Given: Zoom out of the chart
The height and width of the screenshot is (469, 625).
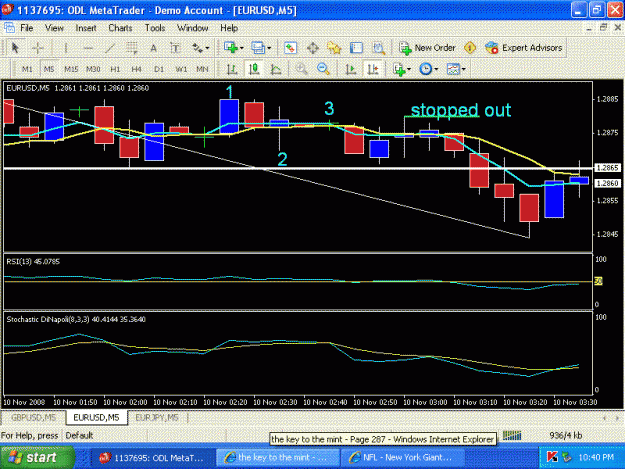Looking at the screenshot, I should [x=323, y=69].
